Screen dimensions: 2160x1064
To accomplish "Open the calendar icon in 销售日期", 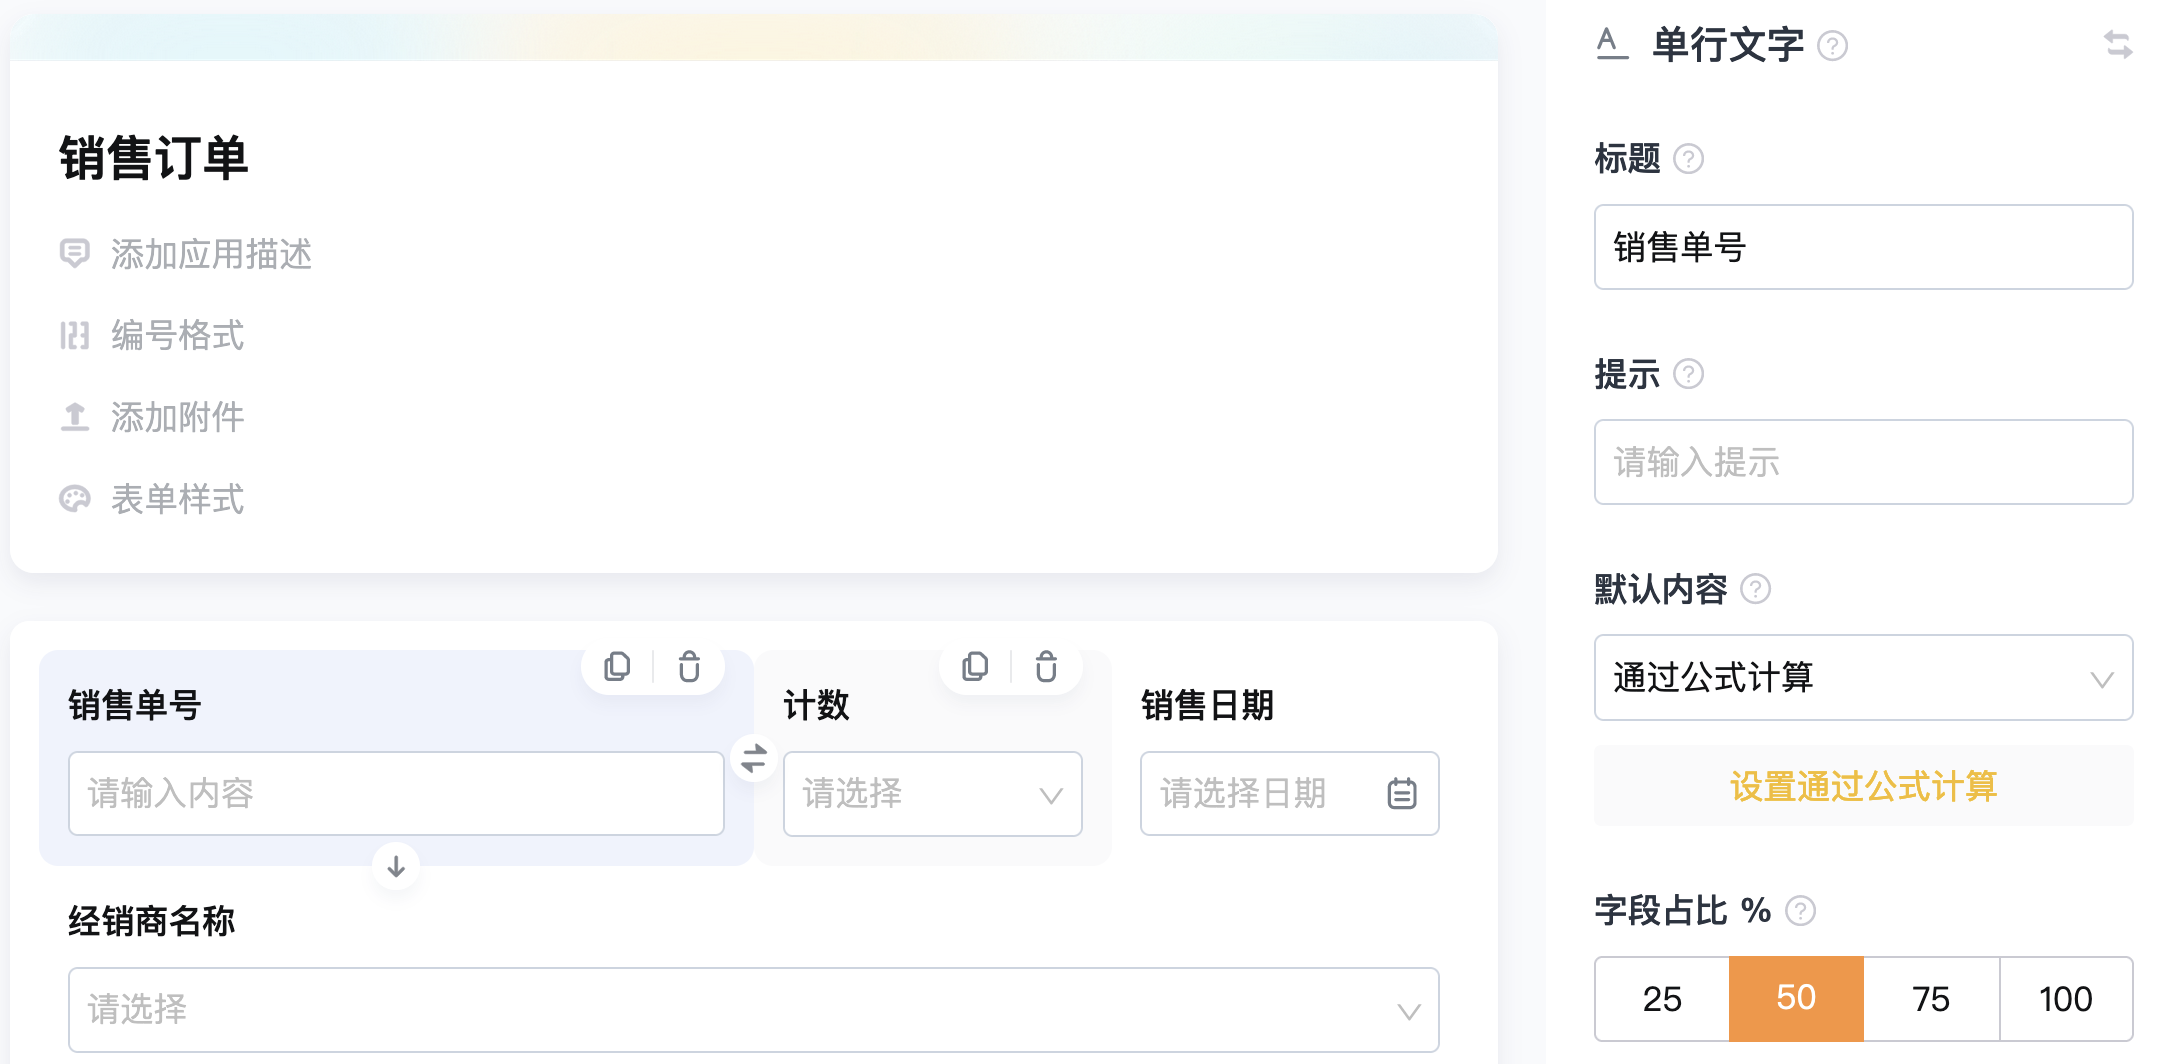I will pyautogui.click(x=1402, y=793).
